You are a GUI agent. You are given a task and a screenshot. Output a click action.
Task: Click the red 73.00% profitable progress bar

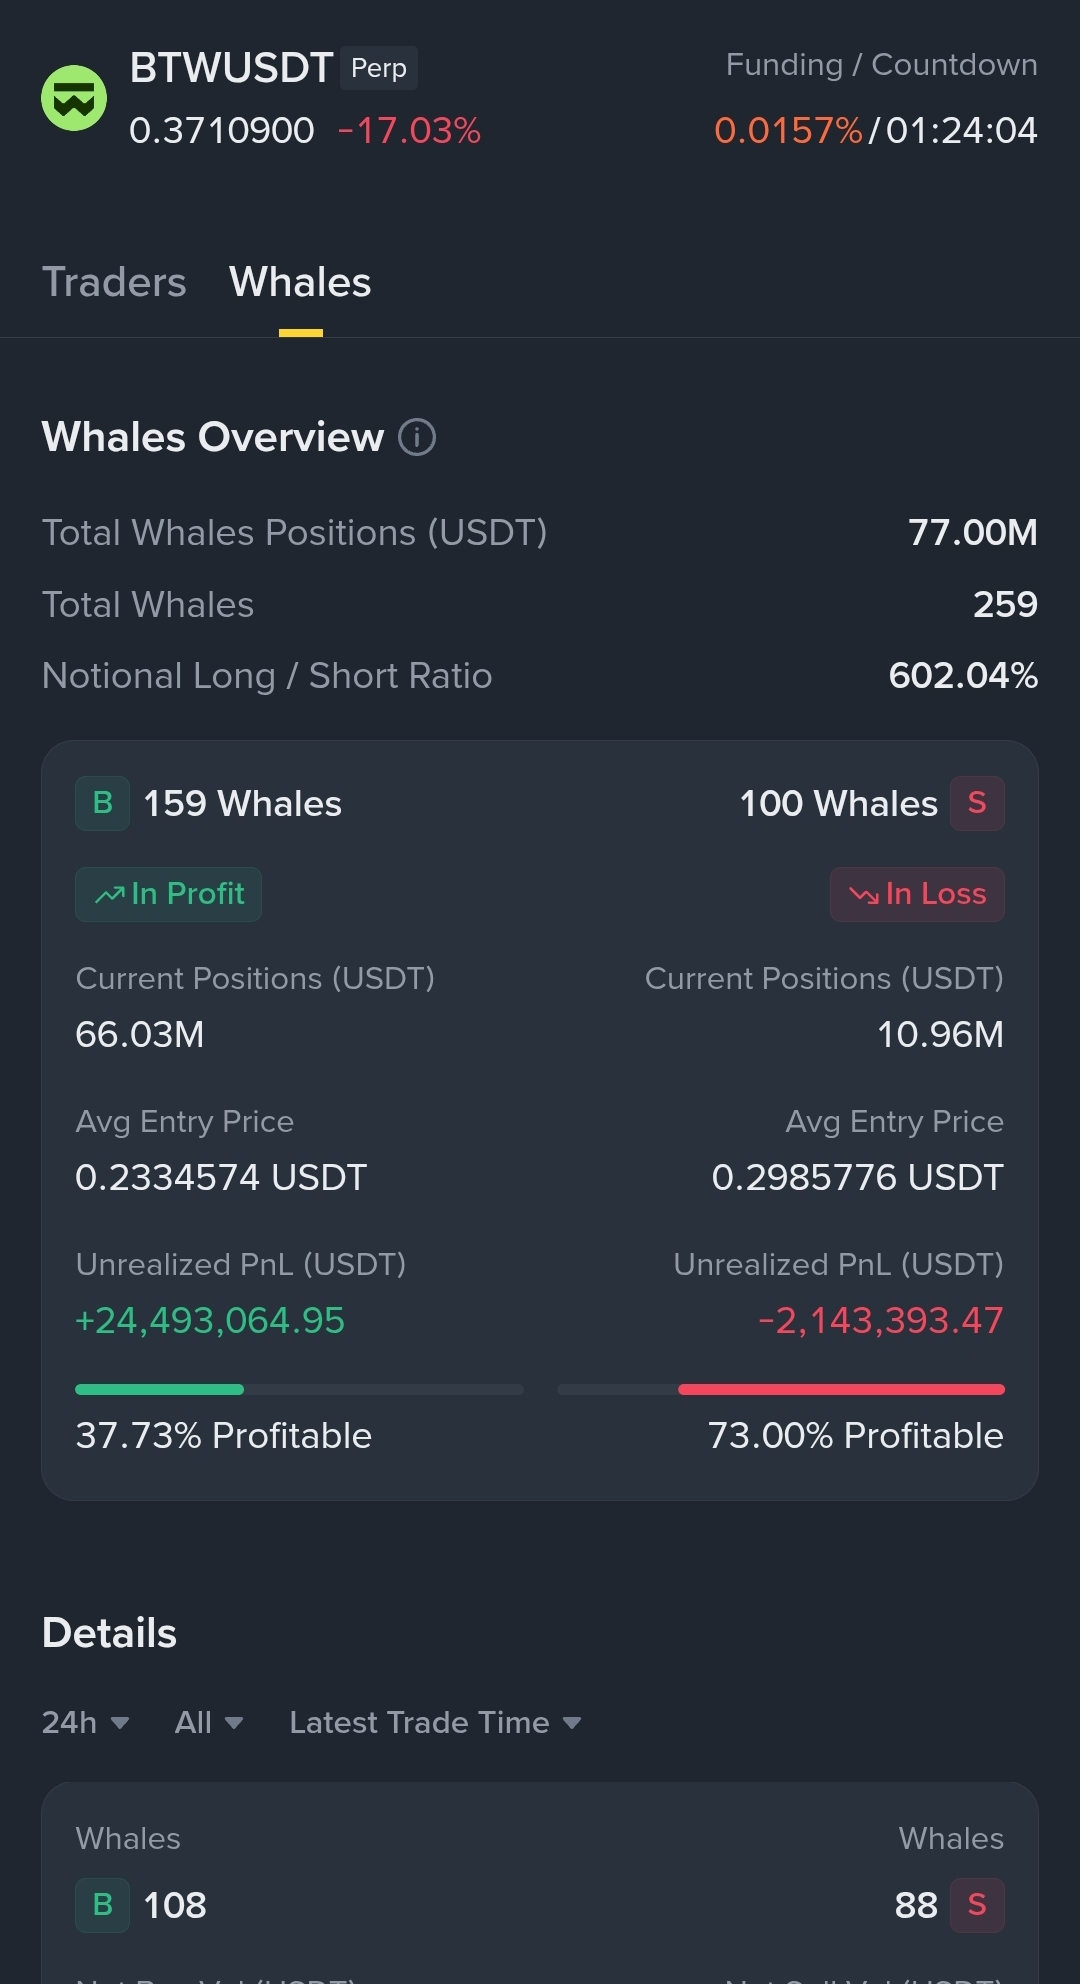[781, 1389]
